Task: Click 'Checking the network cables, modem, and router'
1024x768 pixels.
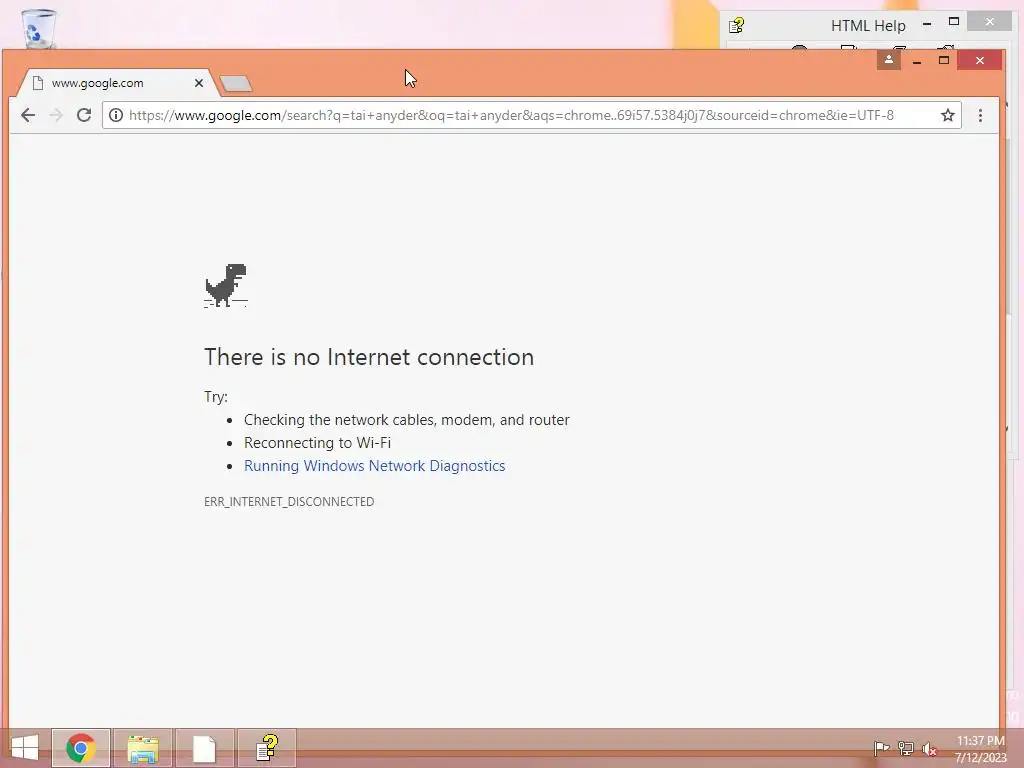Action: 406,420
